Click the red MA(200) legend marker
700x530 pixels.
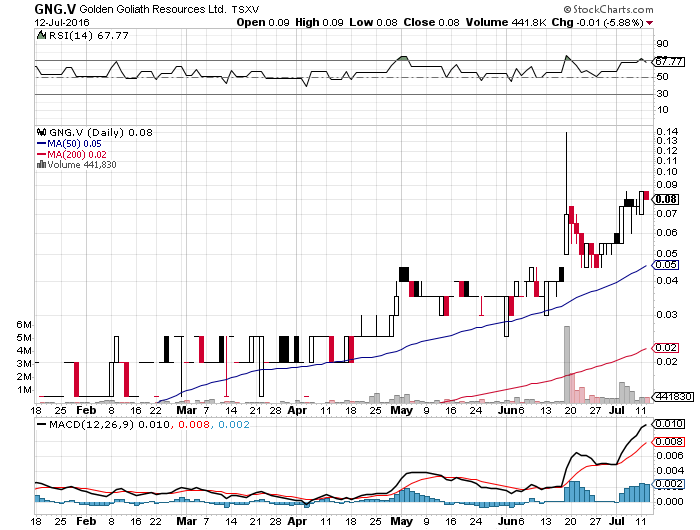pos(40,154)
